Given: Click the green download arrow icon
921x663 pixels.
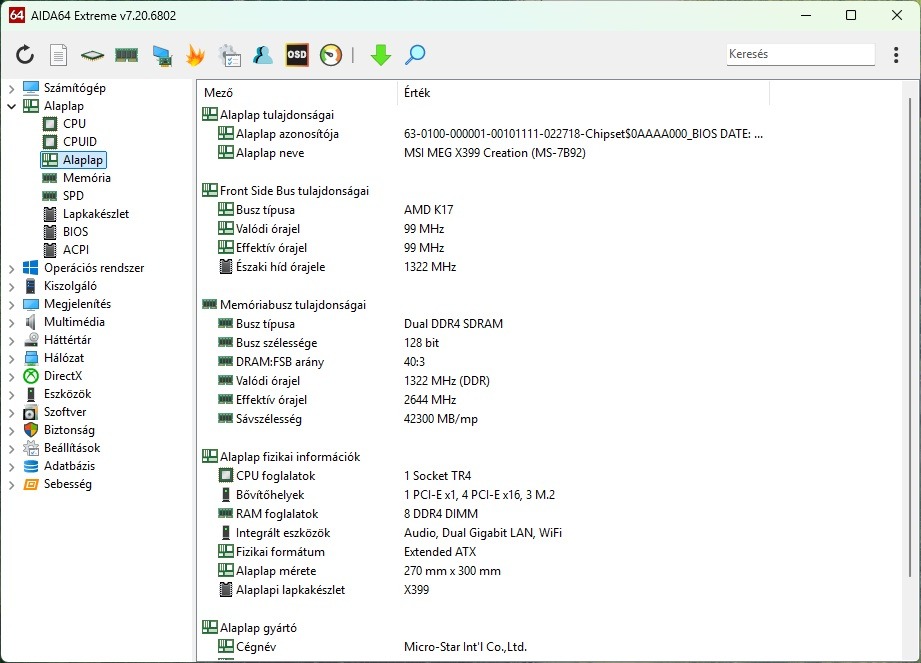Looking at the screenshot, I should 381,55.
